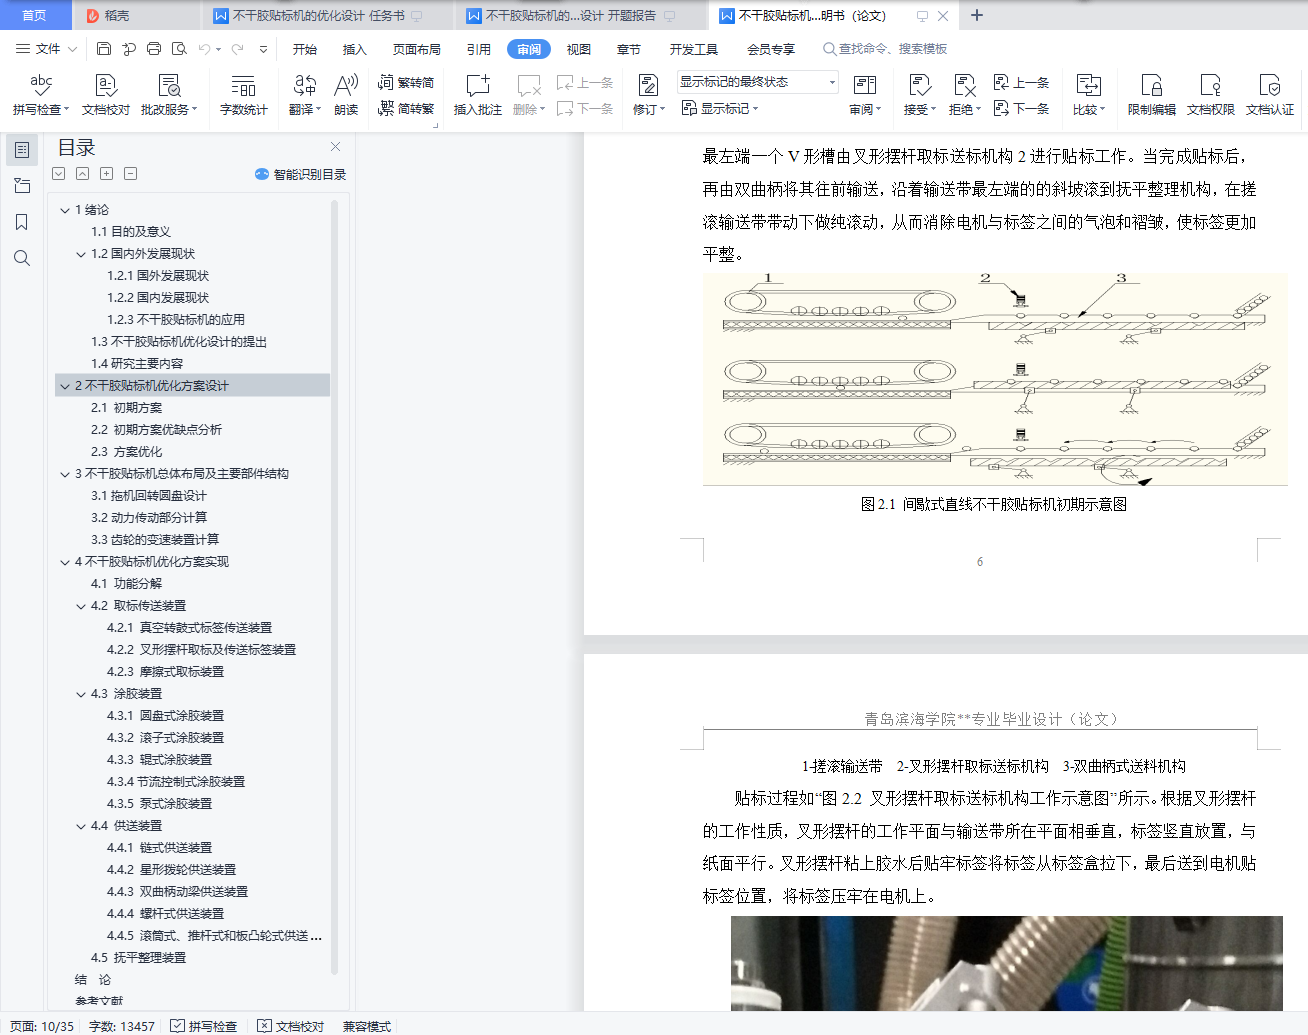The height and width of the screenshot is (1035, 1308).
Task: Click the print preview icon
Action: (179, 48)
